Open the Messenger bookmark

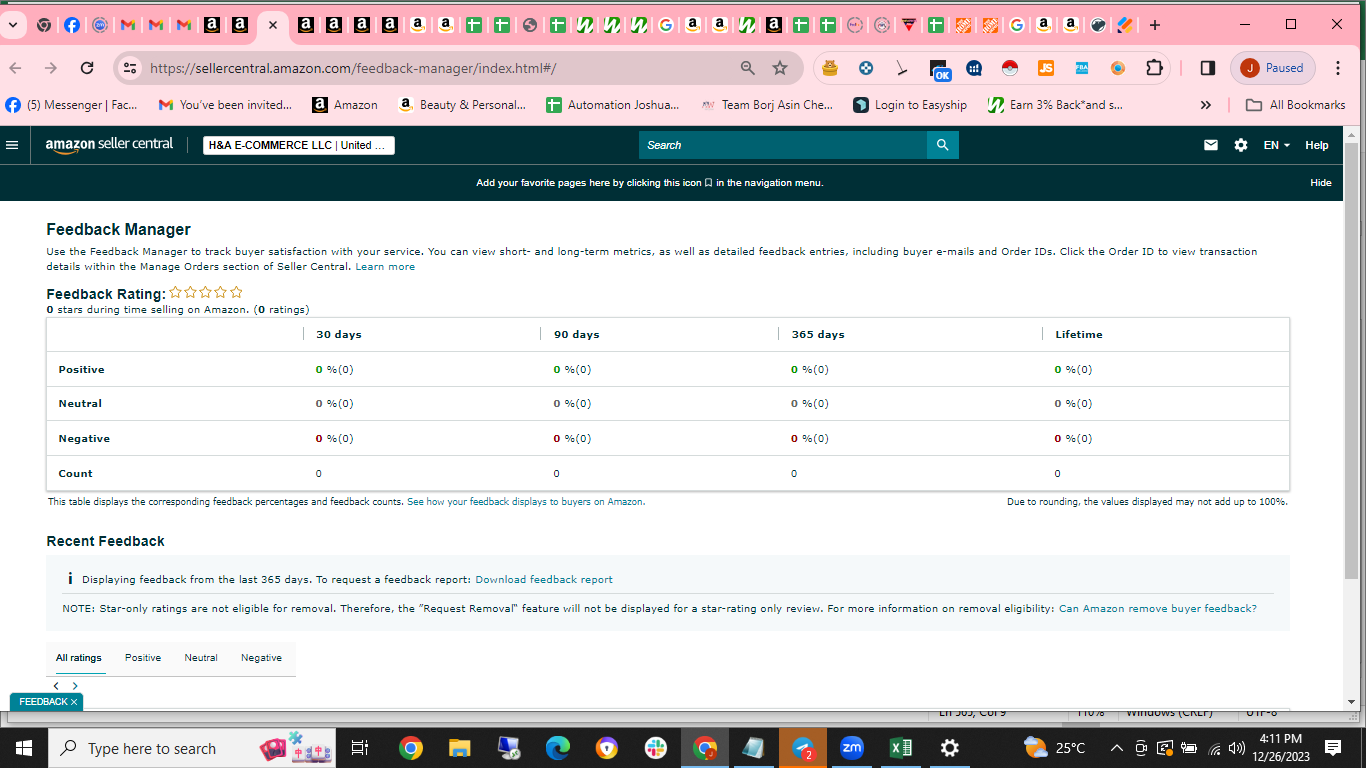pos(72,104)
